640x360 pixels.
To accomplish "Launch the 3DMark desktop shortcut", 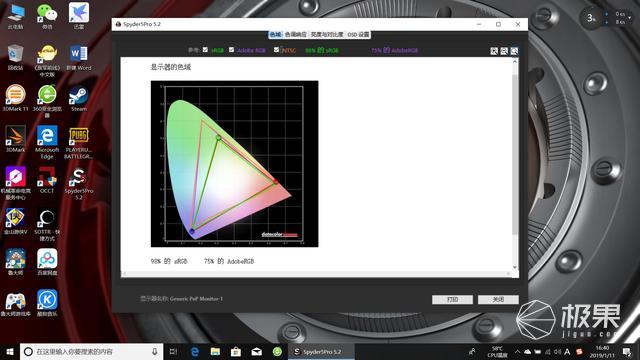I will click(16, 139).
